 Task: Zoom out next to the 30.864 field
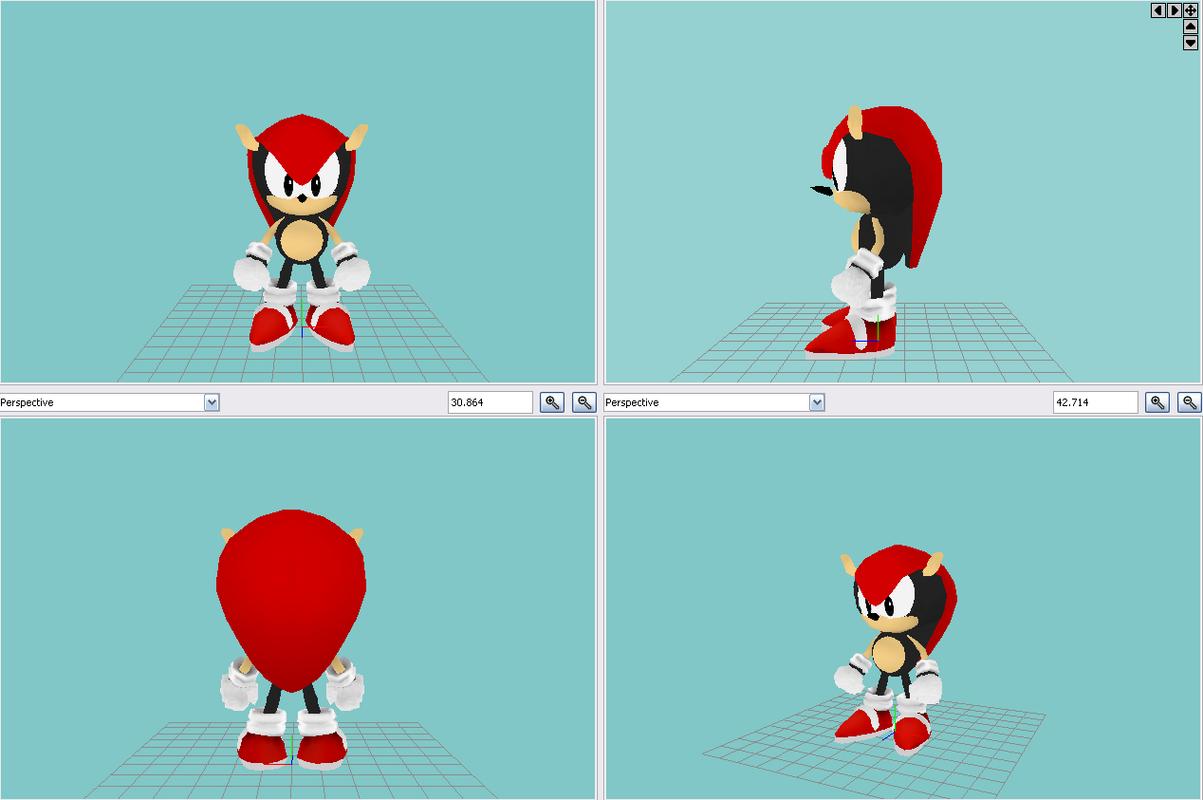(584, 402)
